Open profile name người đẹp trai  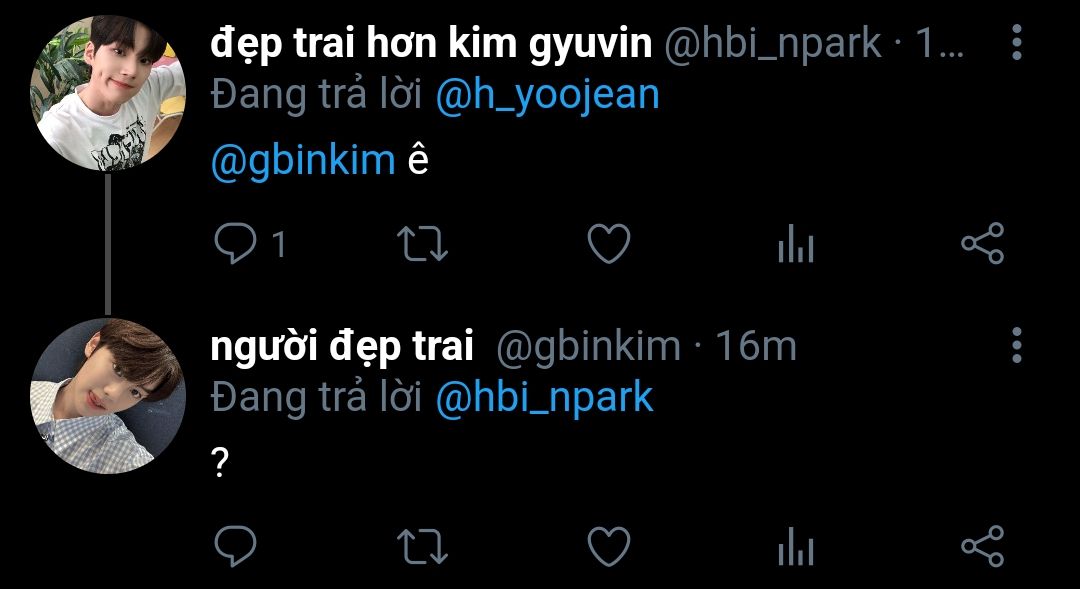pos(342,346)
